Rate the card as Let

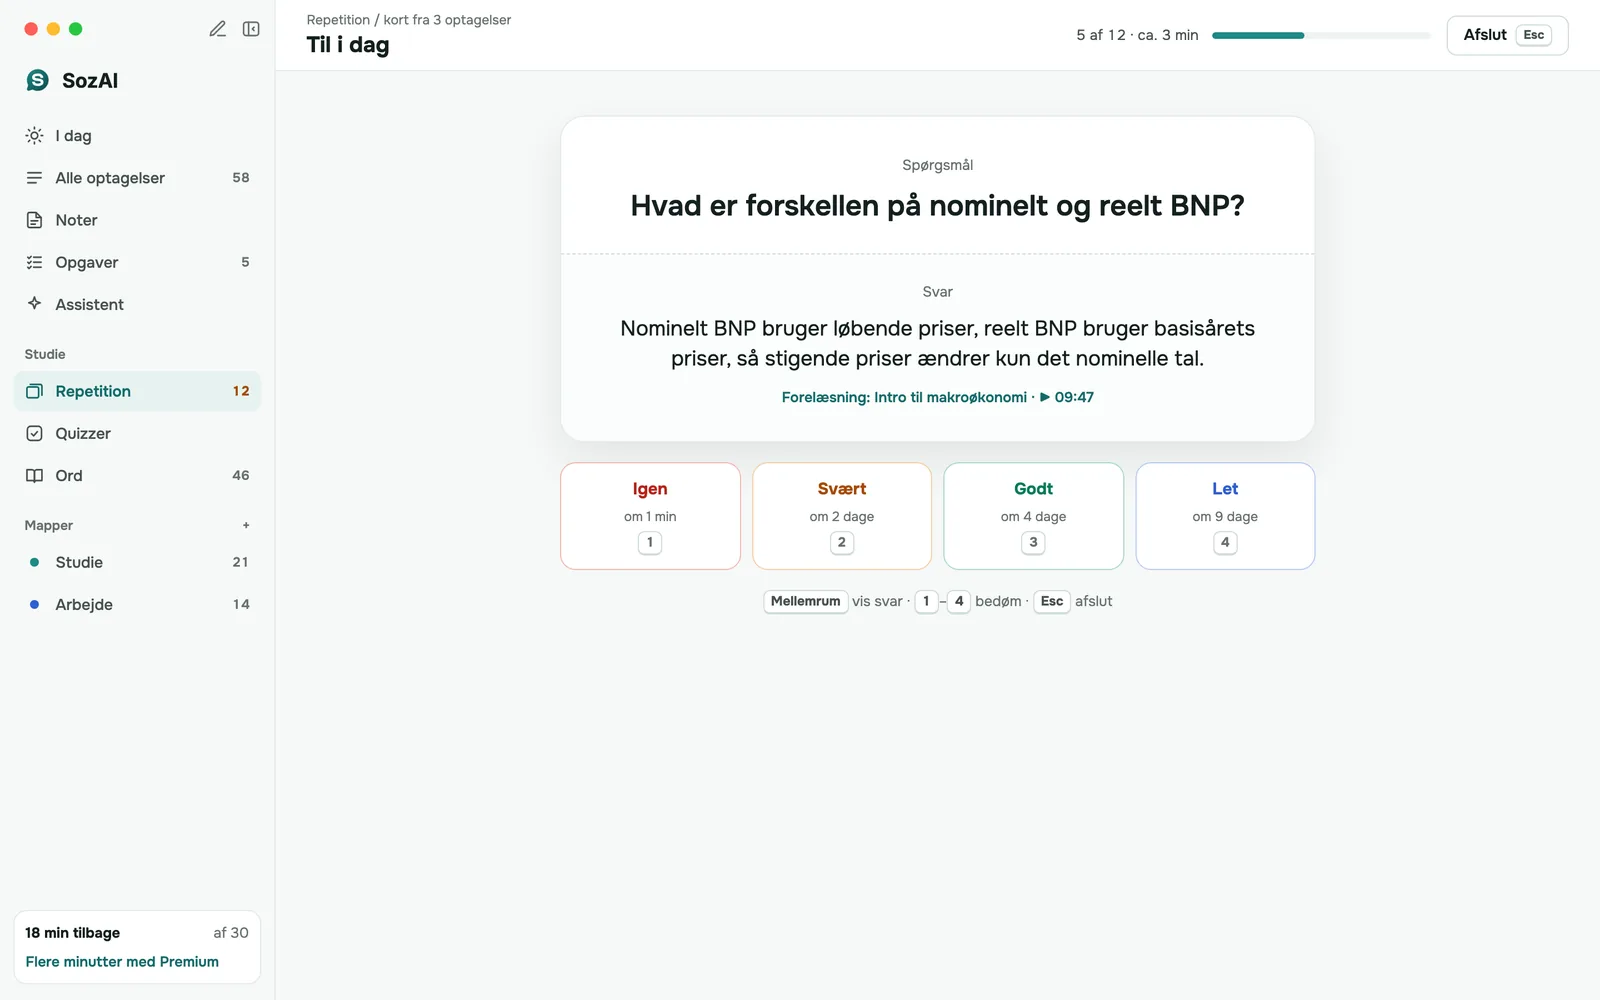[x=1225, y=516]
